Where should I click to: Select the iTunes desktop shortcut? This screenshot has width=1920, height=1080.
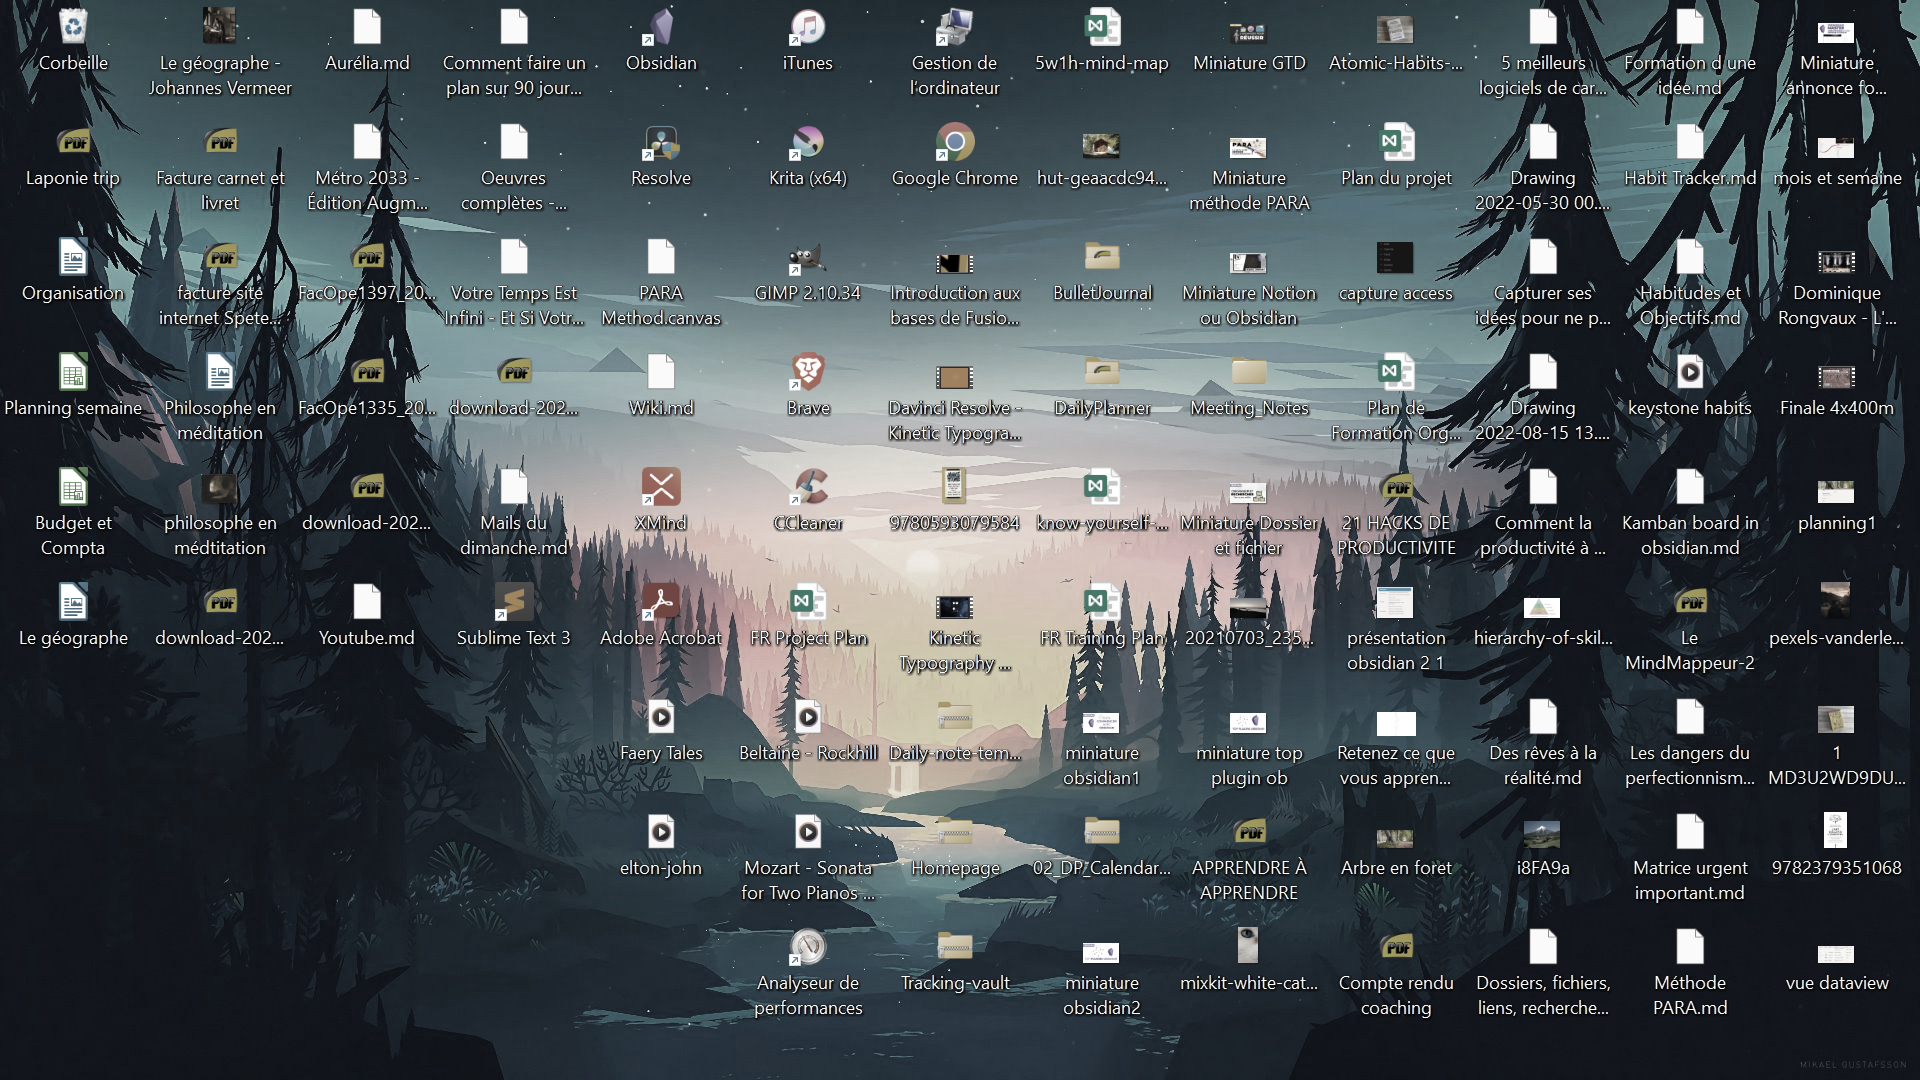(x=808, y=28)
